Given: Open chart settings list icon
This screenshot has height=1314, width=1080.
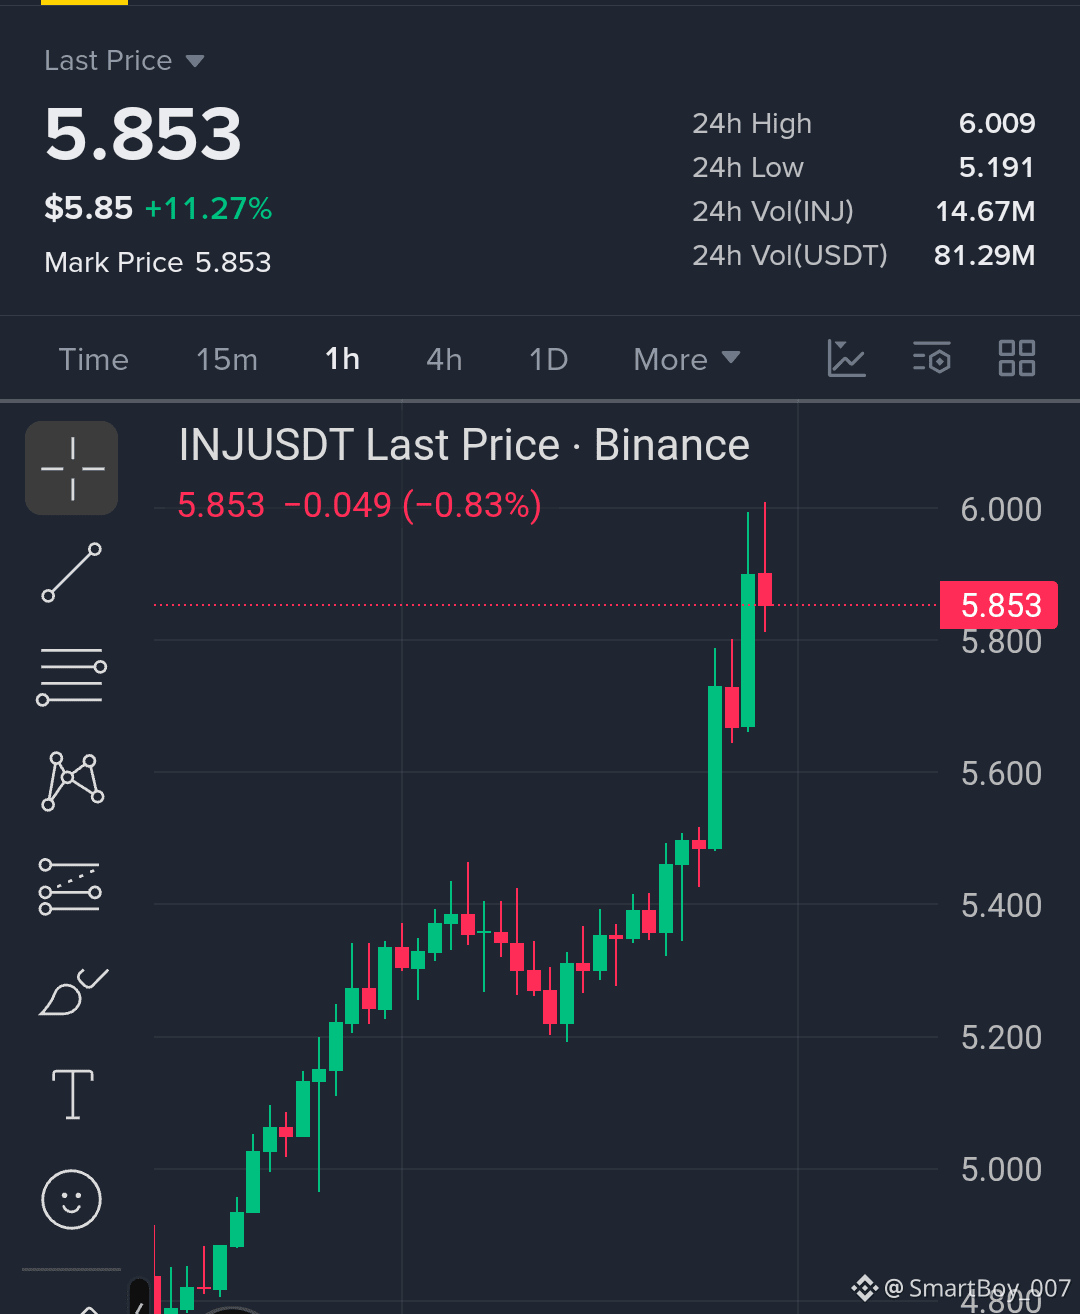Looking at the screenshot, I should pos(932,358).
